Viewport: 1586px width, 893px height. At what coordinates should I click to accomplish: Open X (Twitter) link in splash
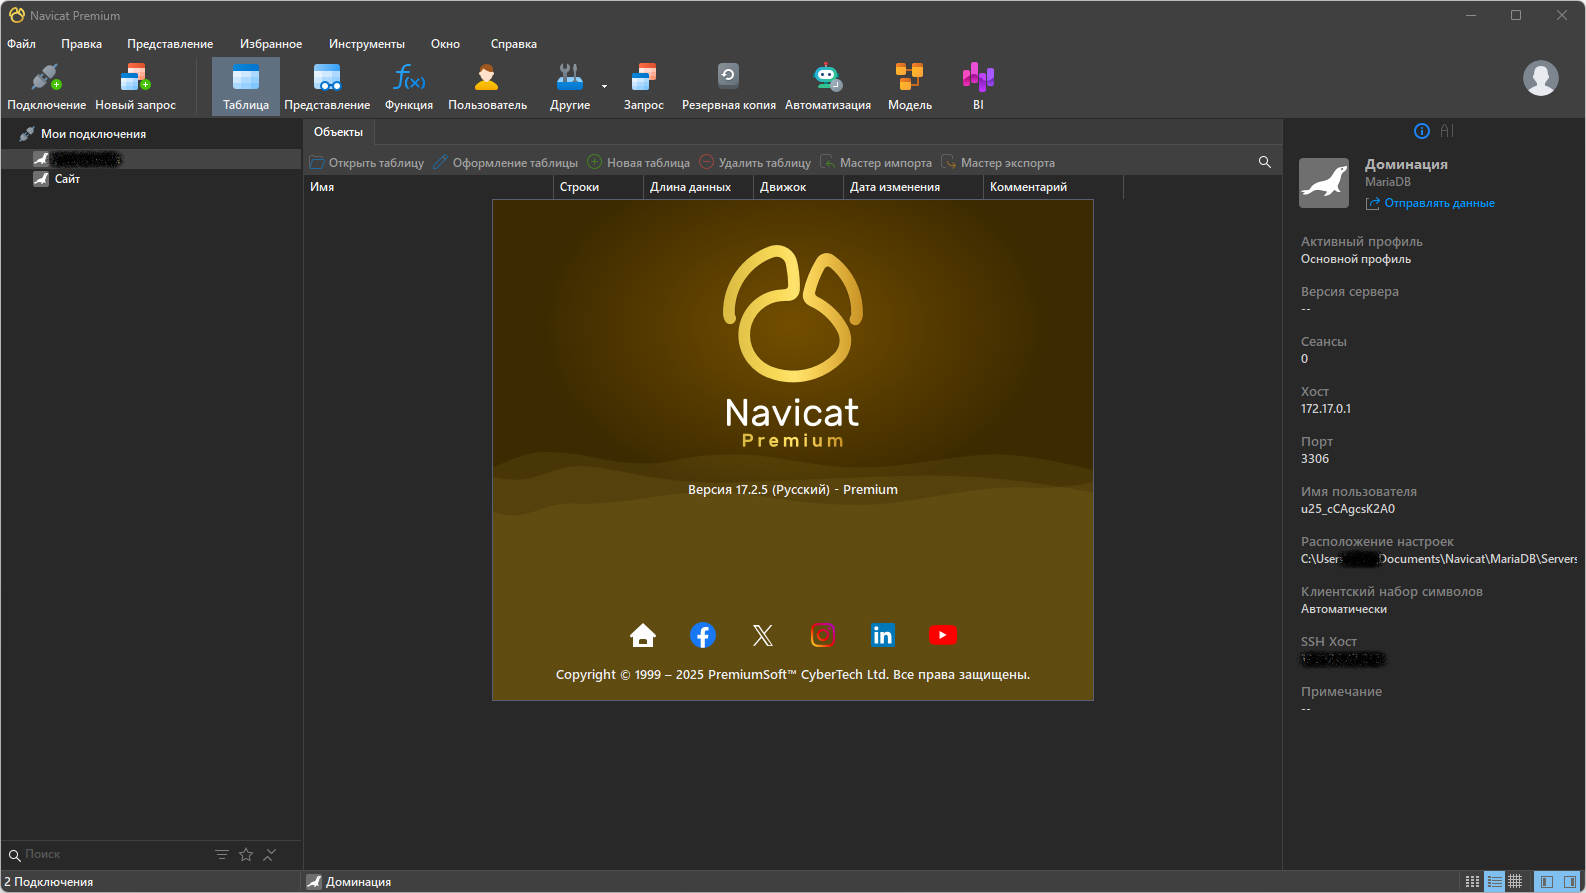(x=763, y=635)
